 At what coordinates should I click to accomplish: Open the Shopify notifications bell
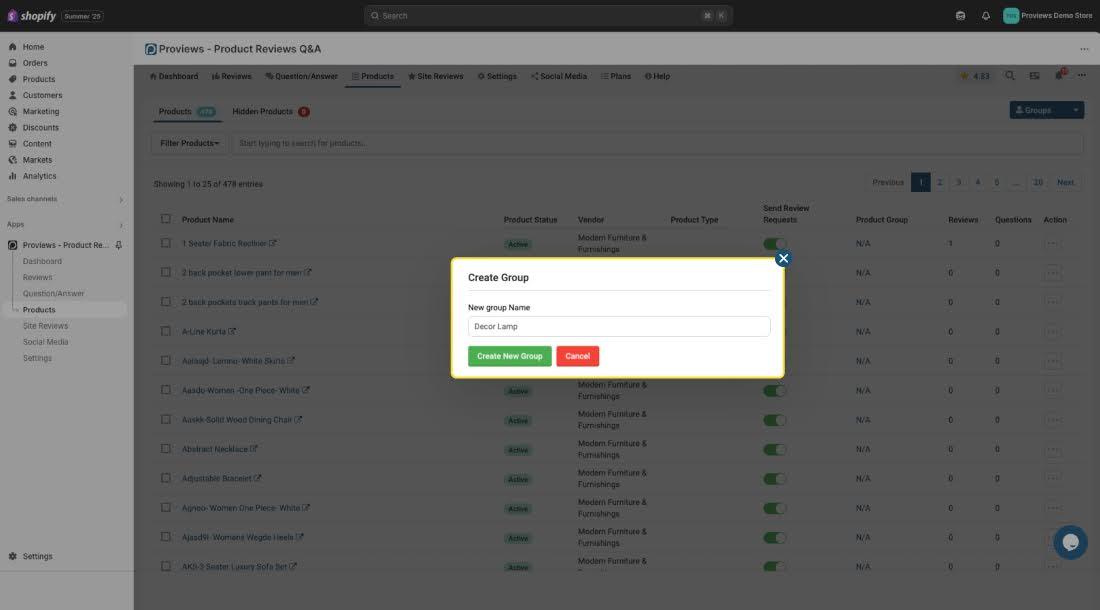click(986, 16)
